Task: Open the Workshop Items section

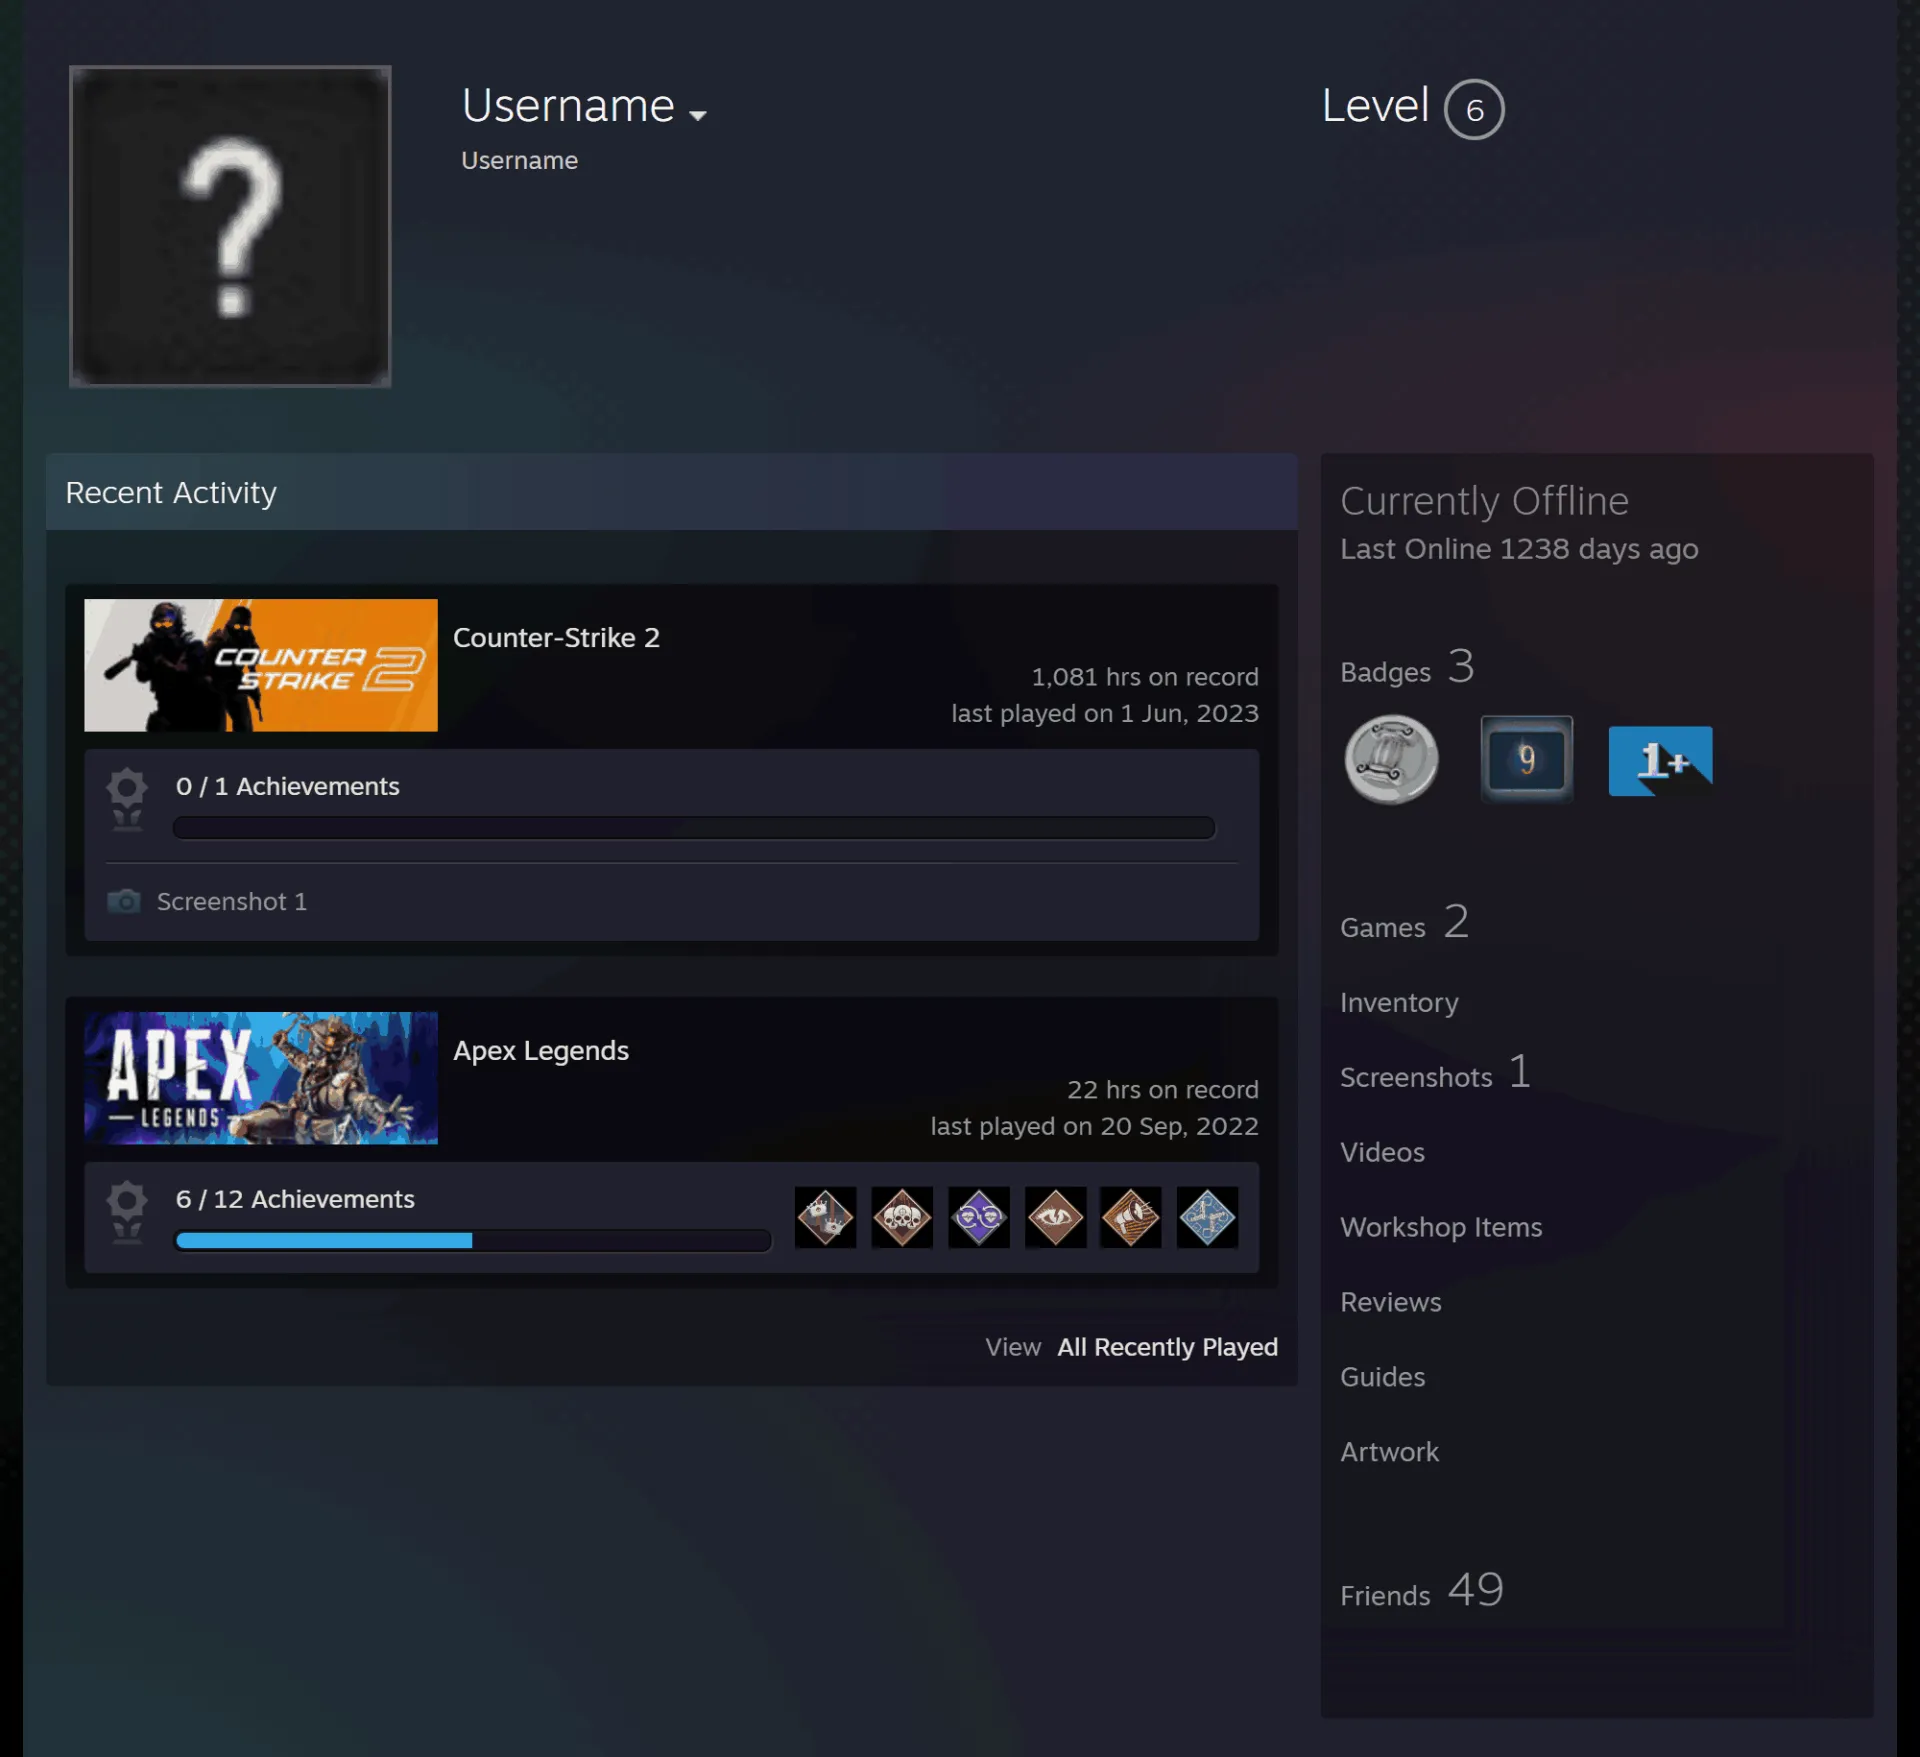Action: tap(1441, 1227)
